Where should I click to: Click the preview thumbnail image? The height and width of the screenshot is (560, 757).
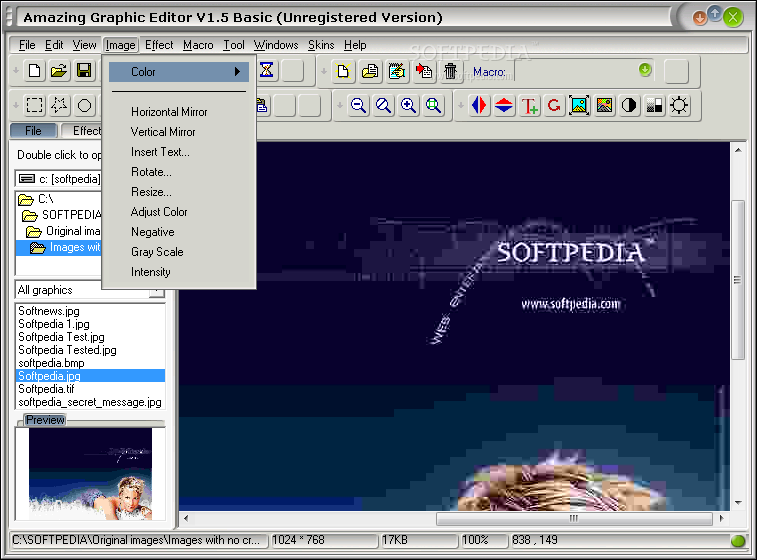click(90, 474)
